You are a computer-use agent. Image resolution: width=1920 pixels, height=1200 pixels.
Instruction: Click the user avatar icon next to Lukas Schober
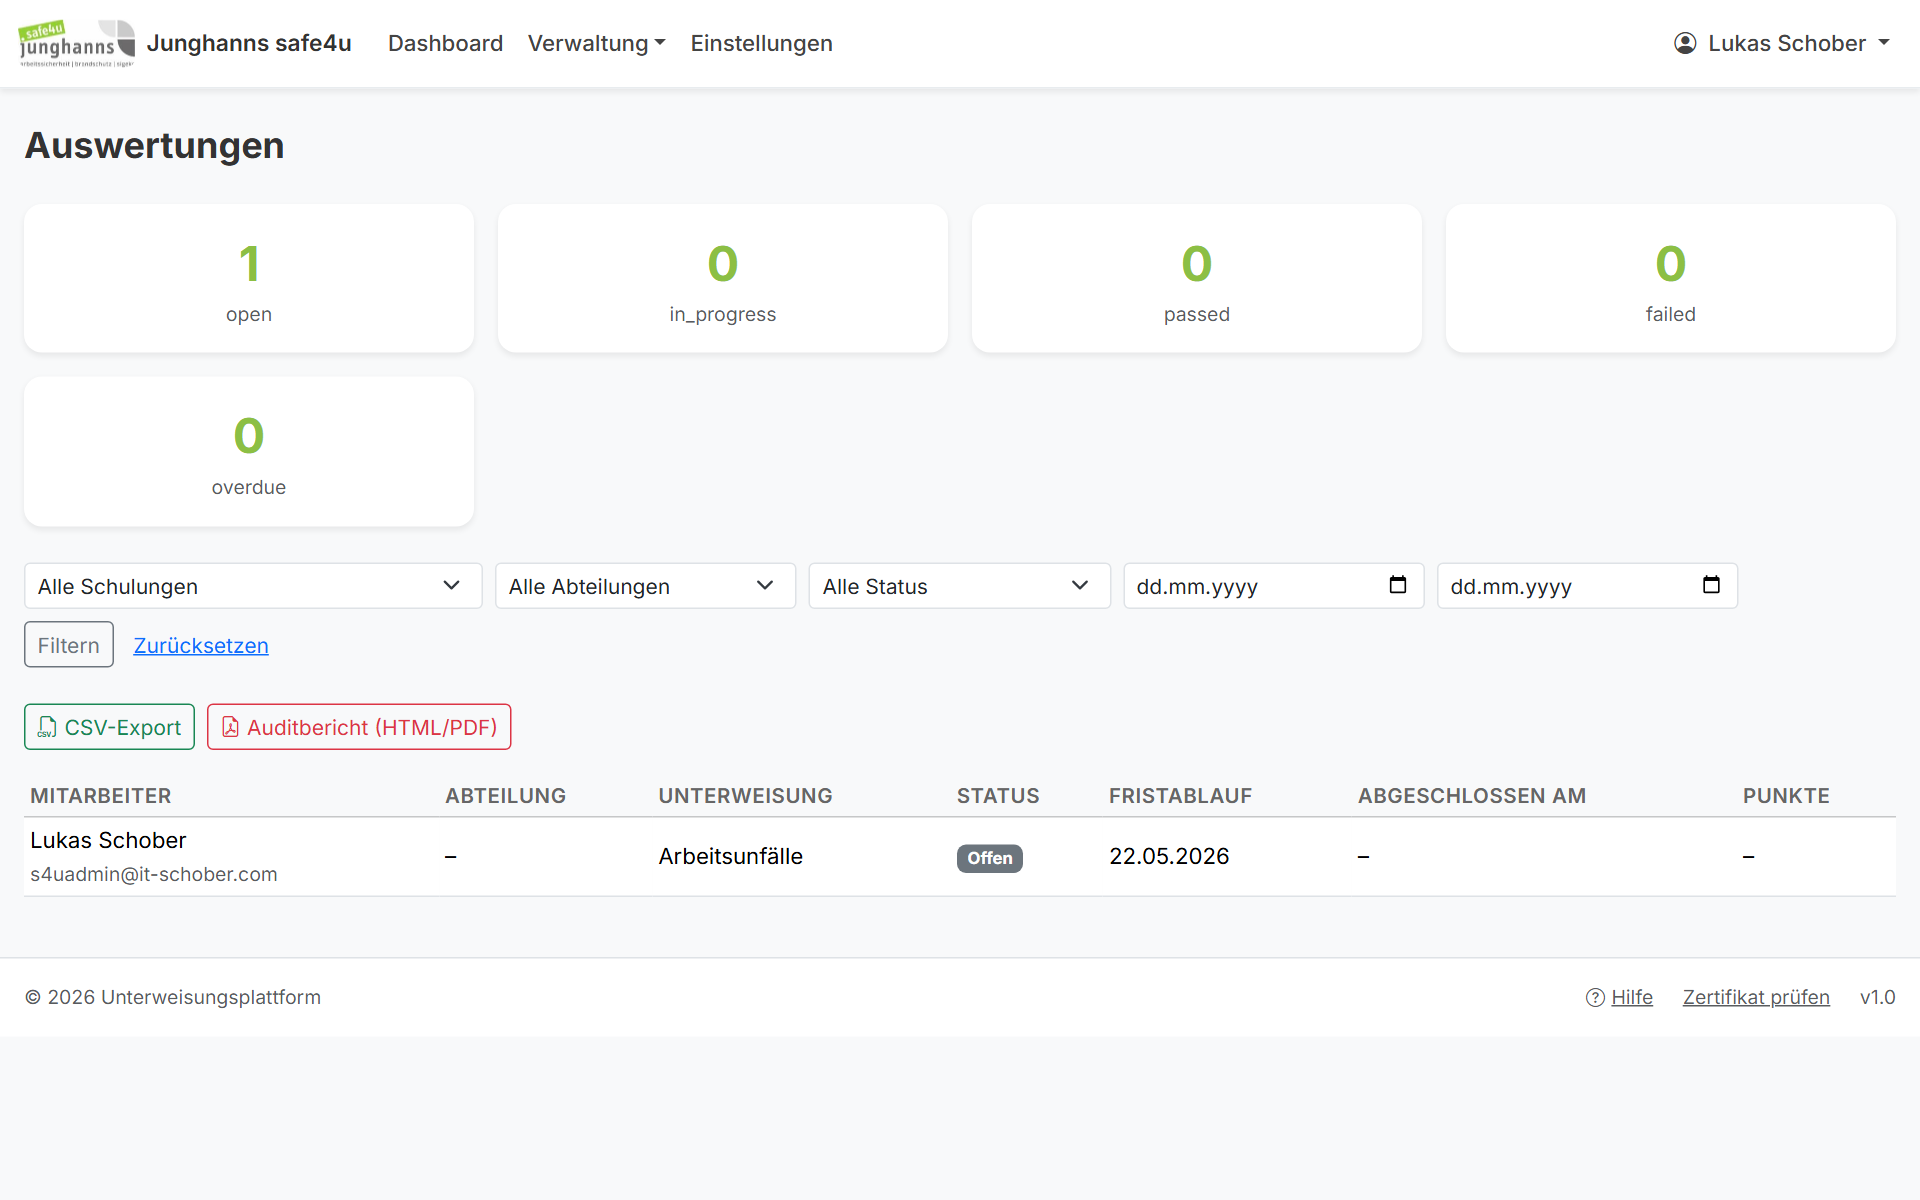pos(1685,43)
